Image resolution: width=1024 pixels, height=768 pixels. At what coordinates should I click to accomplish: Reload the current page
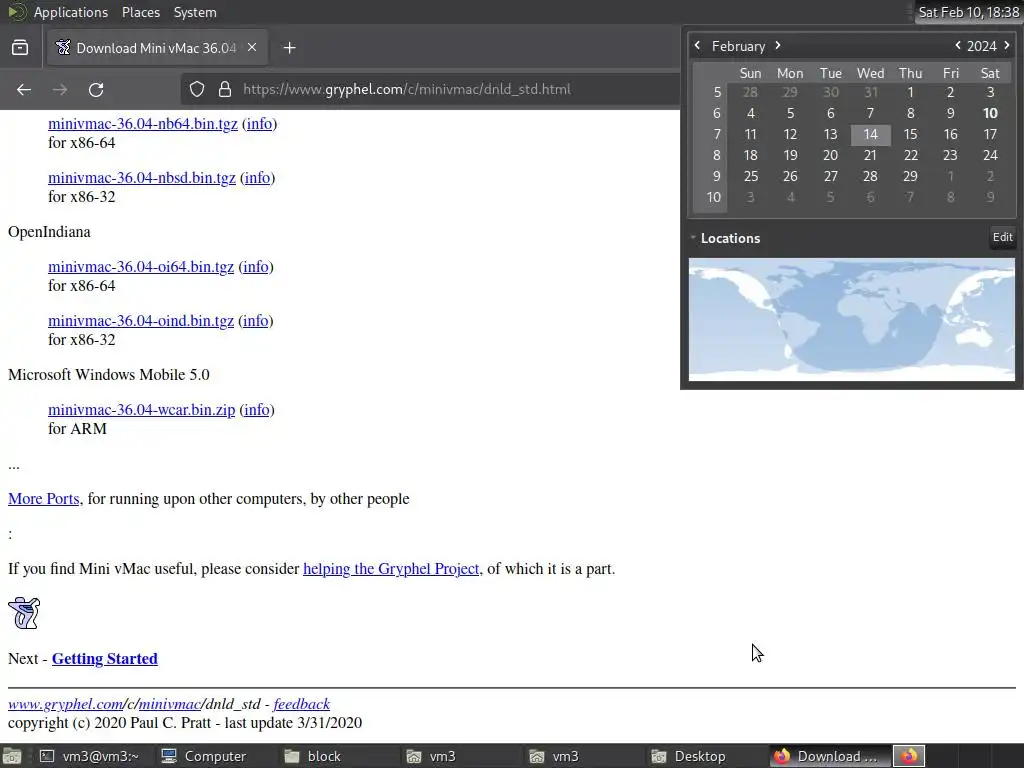point(96,89)
